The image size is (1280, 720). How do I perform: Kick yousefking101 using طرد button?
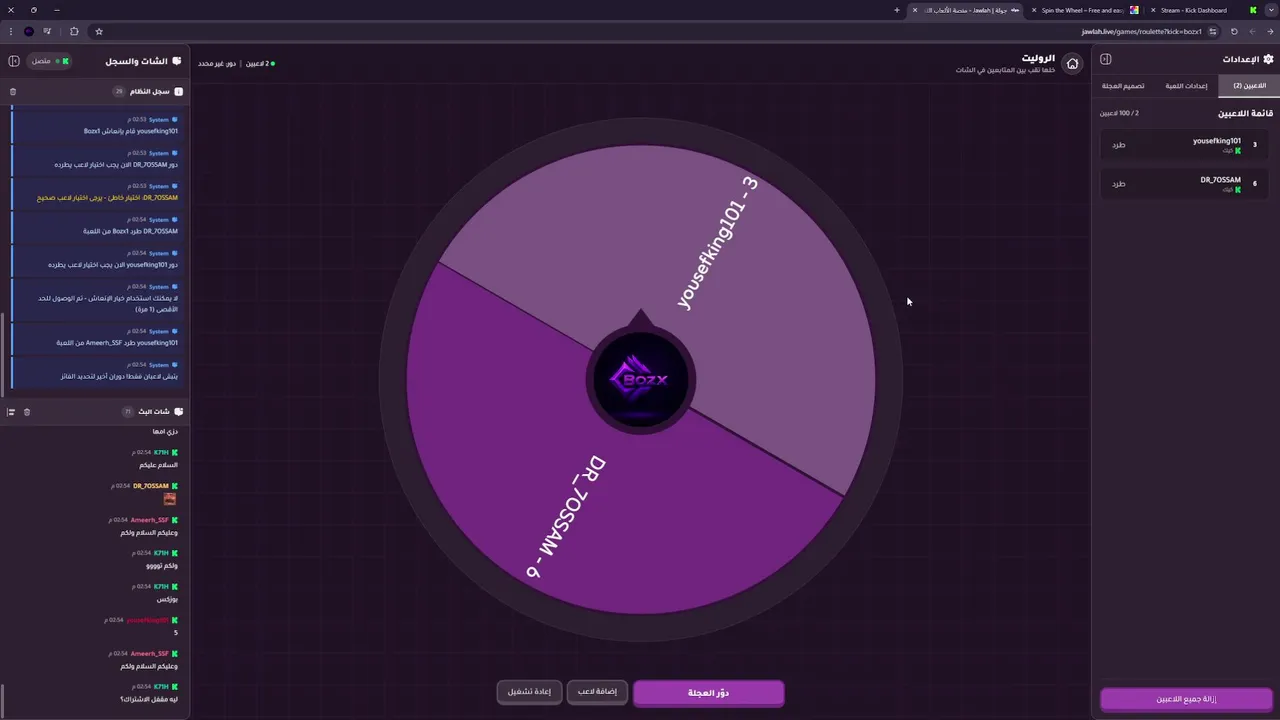tap(1118, 145)
